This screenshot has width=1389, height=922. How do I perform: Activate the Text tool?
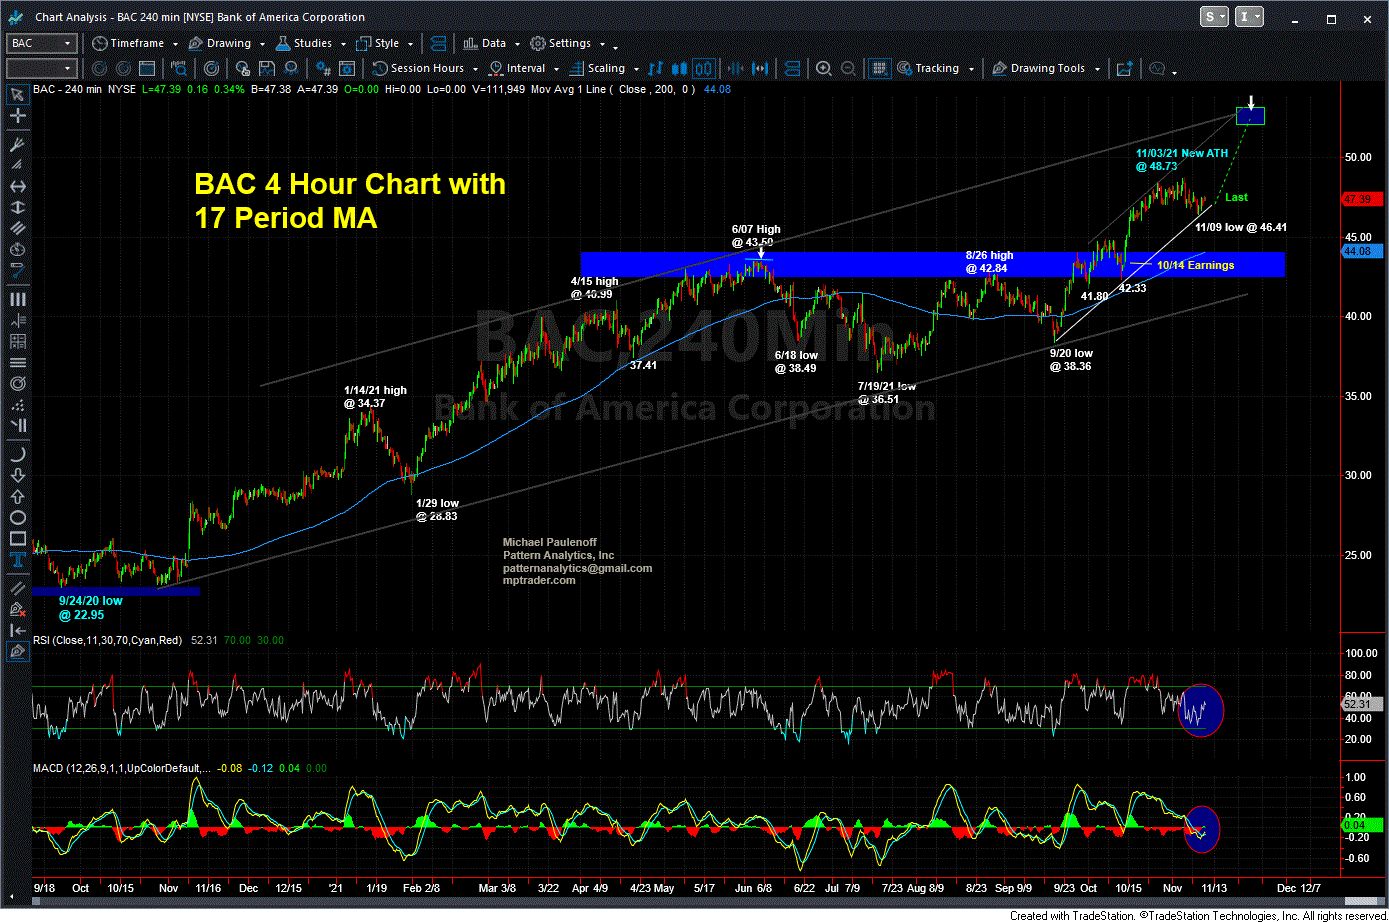point(17,559)
